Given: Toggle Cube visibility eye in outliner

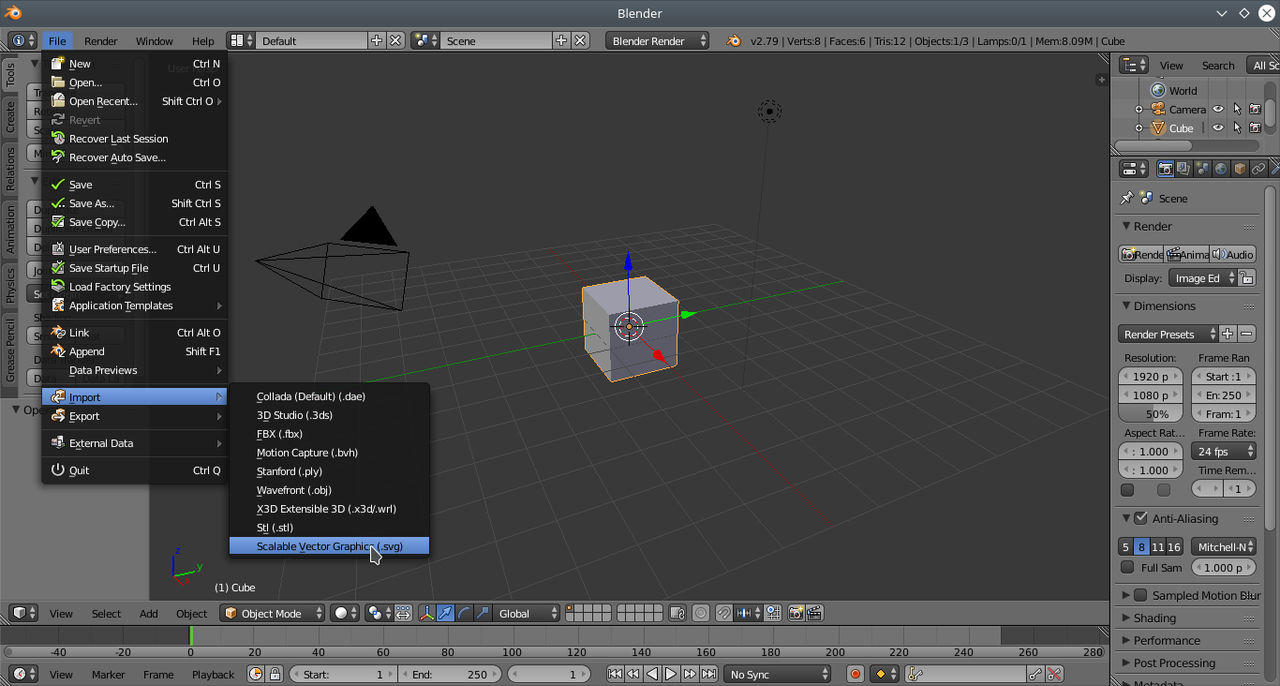Looking at the screenshot, I should pos(1218,128).
